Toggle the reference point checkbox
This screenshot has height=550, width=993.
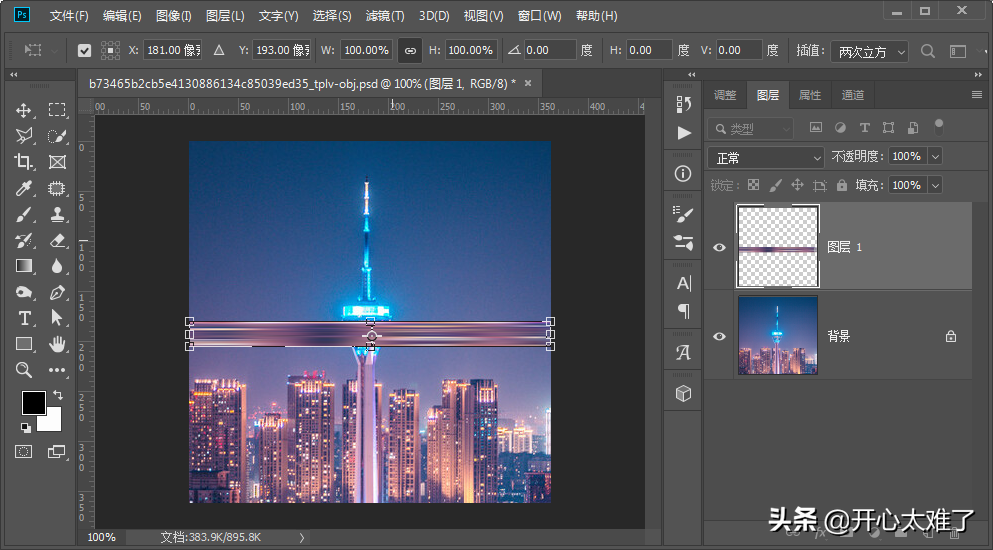point(84,50)
